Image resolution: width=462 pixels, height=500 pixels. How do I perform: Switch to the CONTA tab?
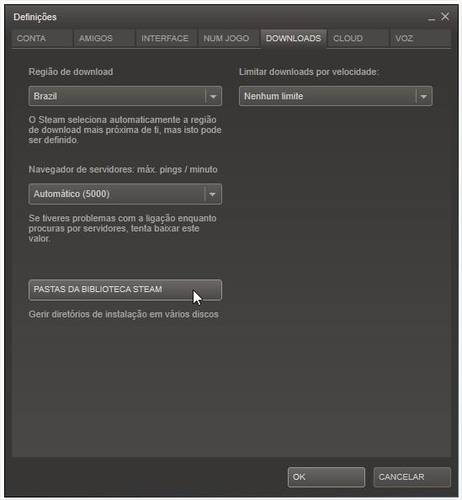(42, 38)
